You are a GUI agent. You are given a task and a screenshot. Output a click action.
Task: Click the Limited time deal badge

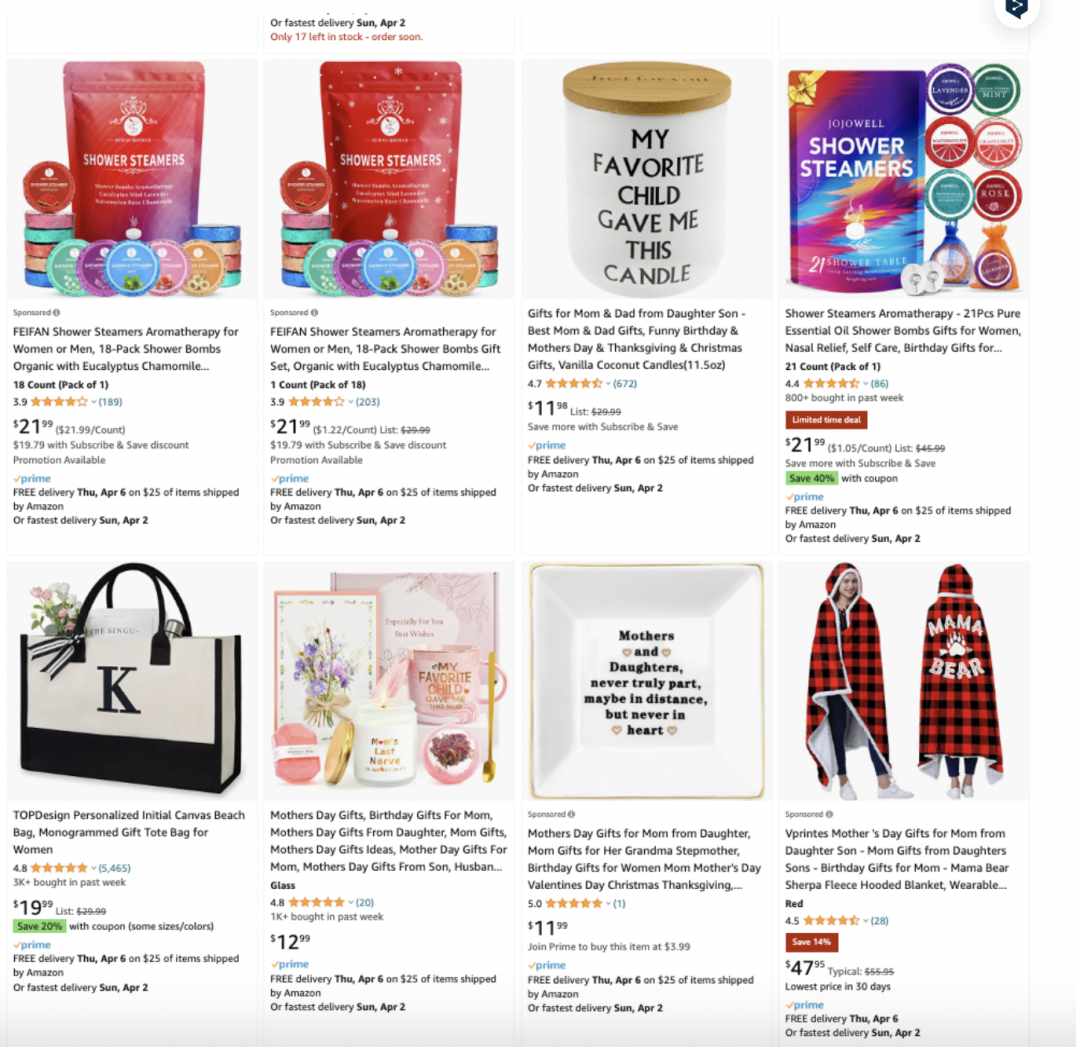coord(826,420)
